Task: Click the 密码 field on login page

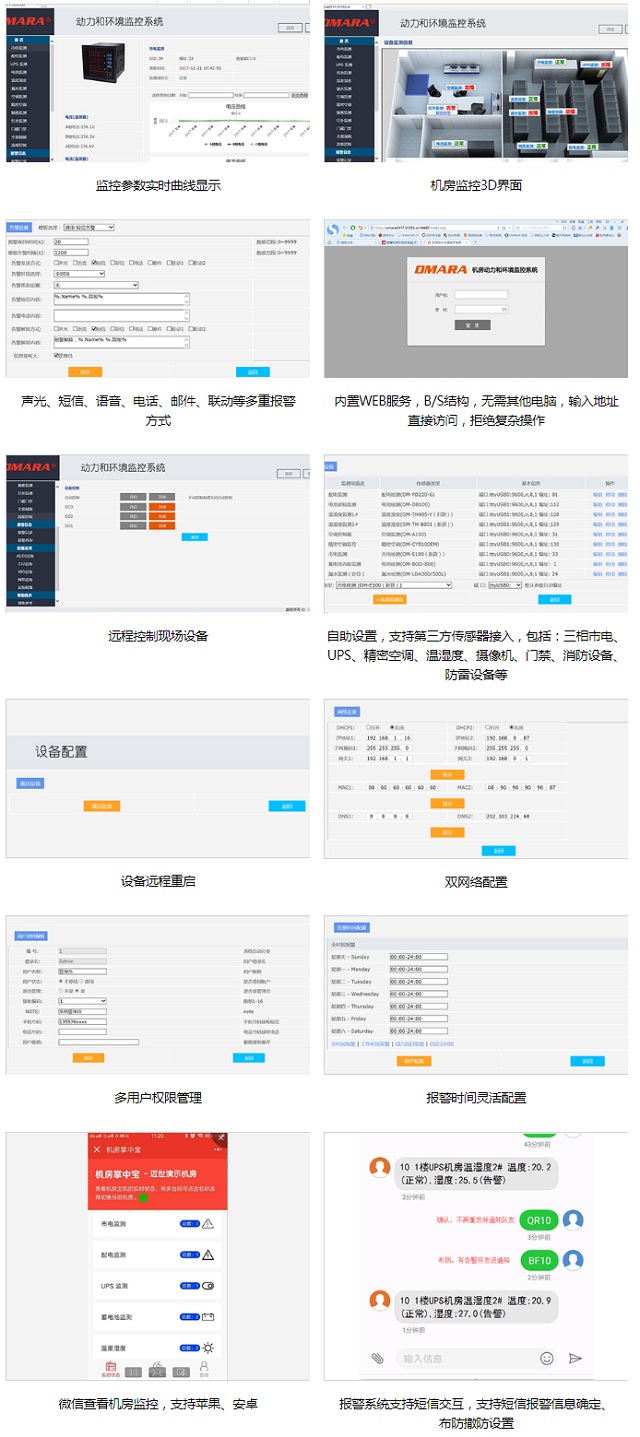Action: (x=481, y=309)
